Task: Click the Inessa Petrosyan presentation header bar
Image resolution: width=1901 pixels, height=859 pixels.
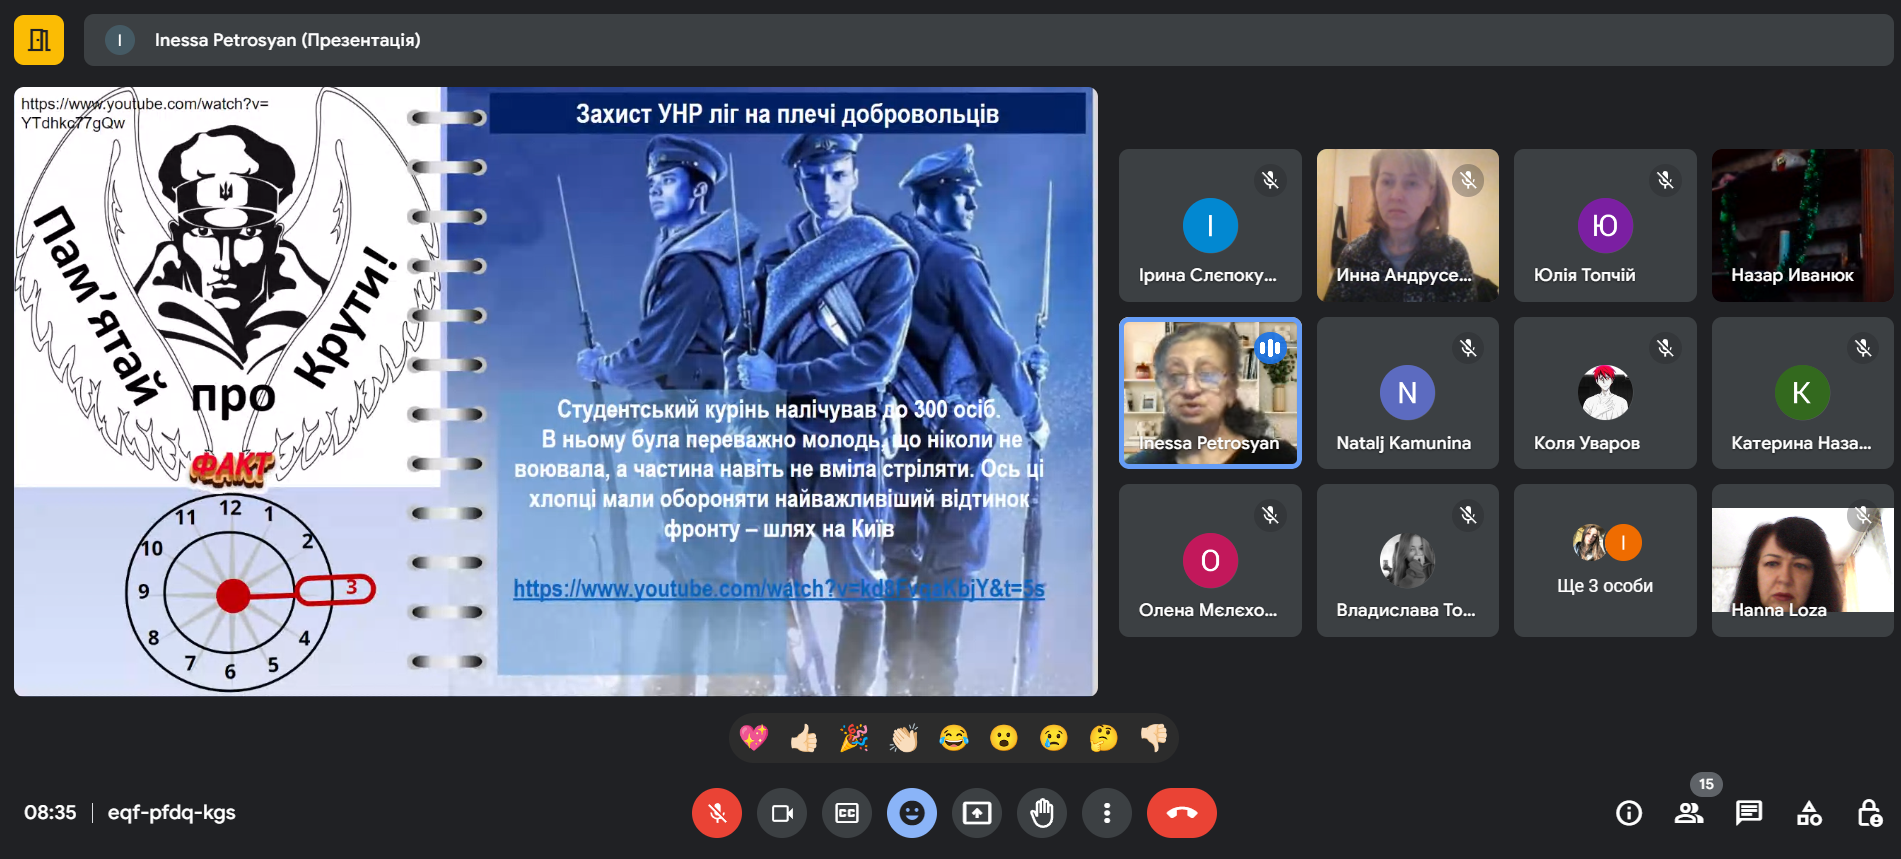Action: (x=988, y=40)
